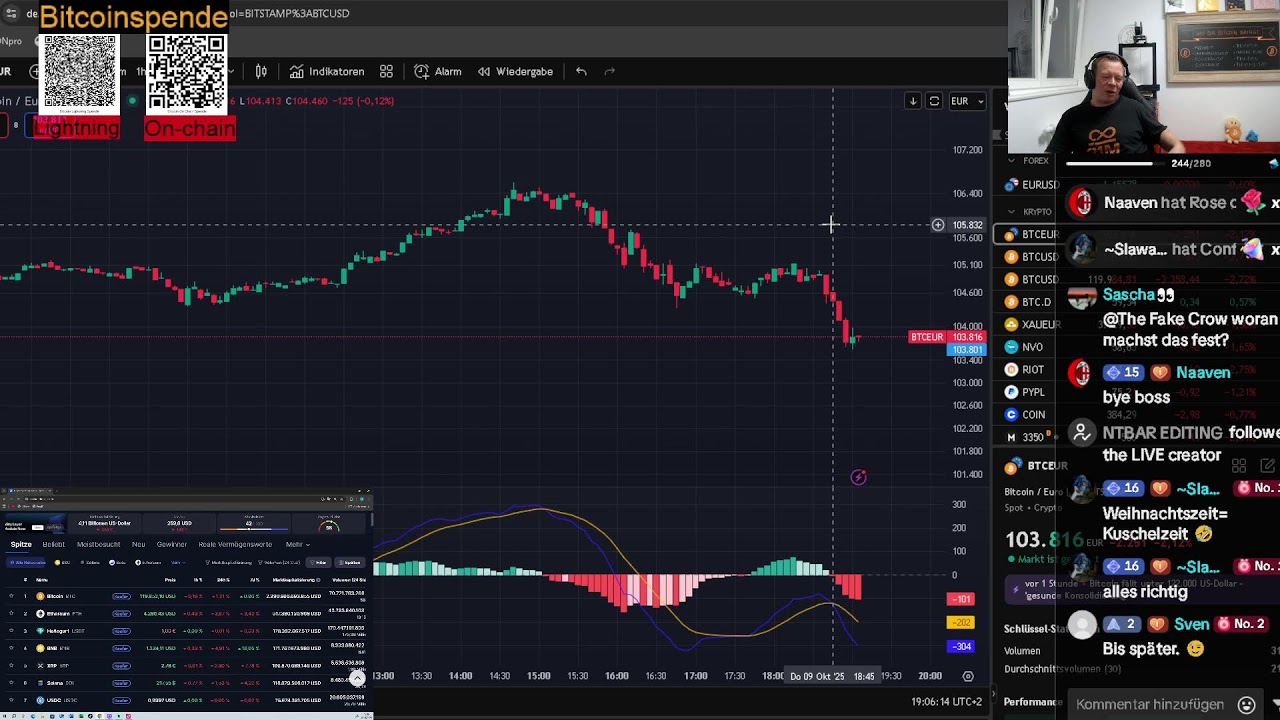Open the emoji picker in comment box
The image size is (1280, 720).
coord(1246,704)
